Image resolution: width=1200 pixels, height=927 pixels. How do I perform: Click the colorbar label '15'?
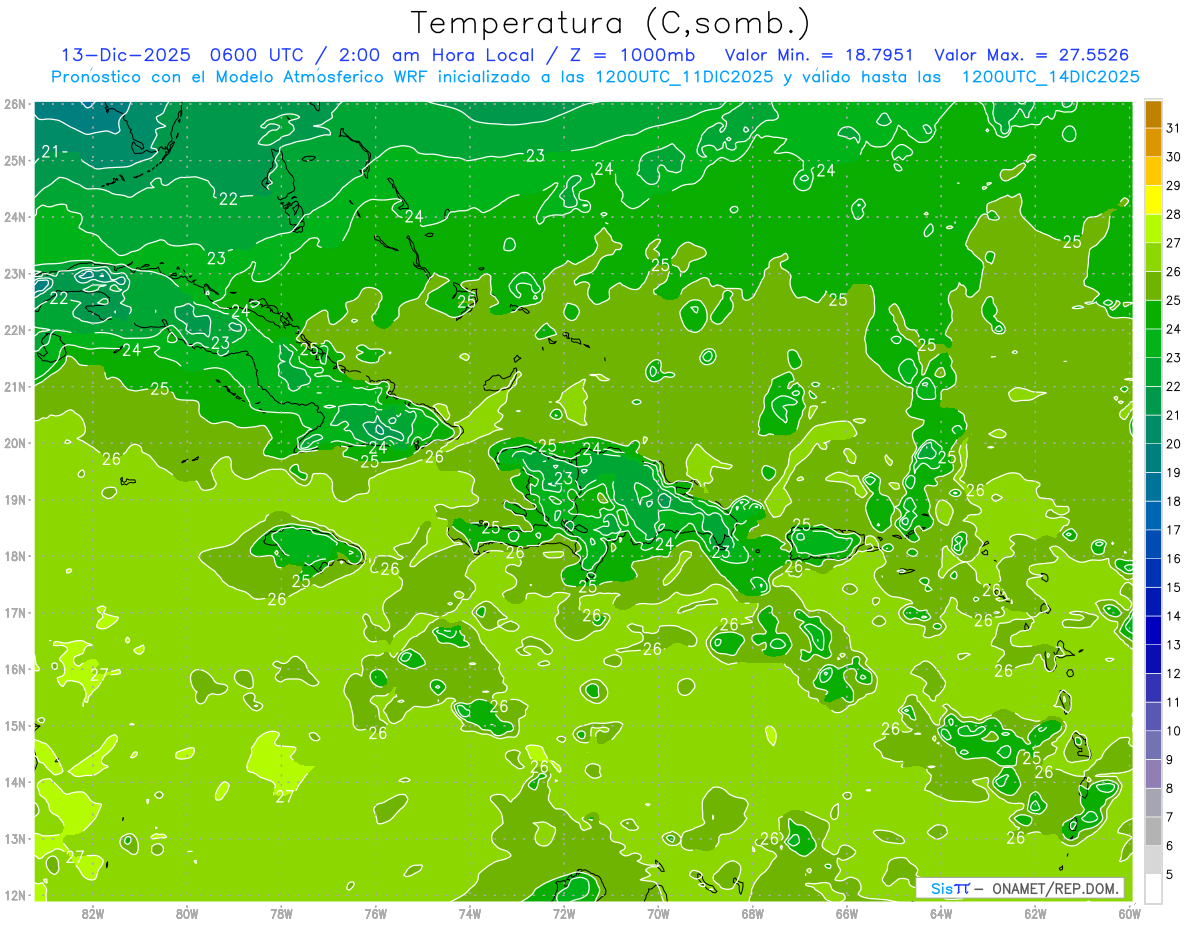click(1174, 587)
